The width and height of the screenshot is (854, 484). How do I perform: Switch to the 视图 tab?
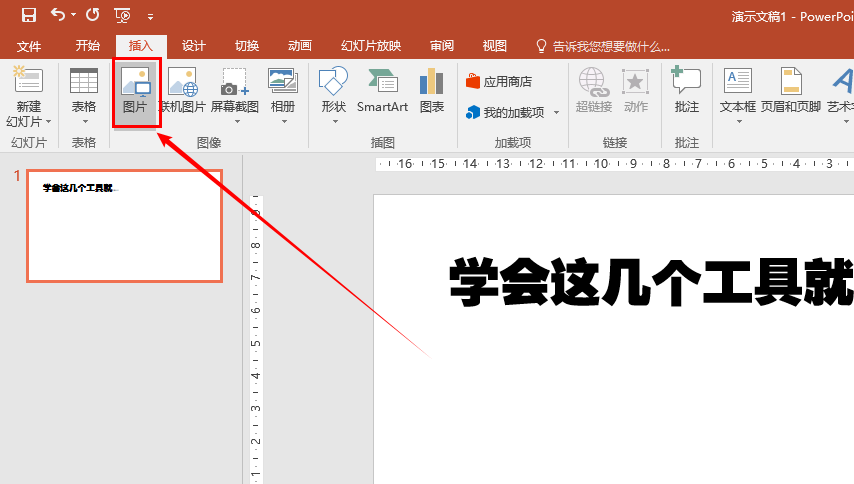click(x=495, y=46)
